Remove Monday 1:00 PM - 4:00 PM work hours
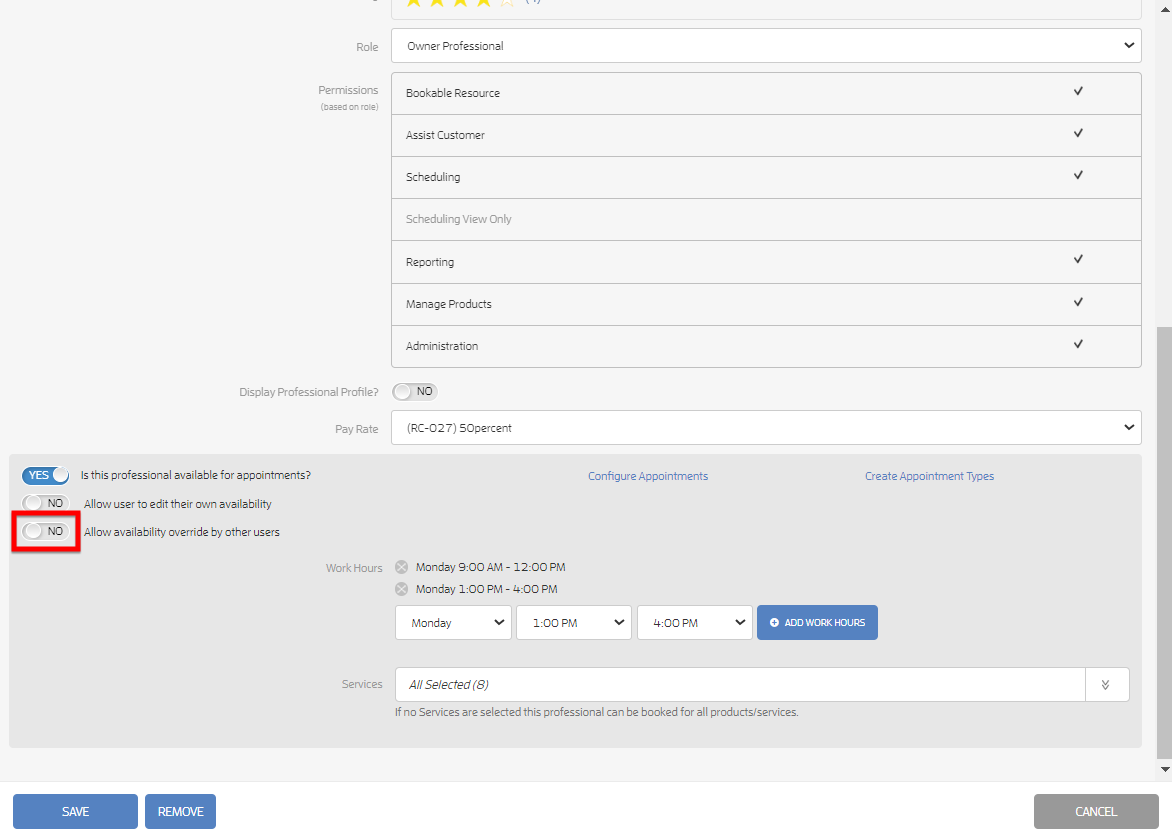 click(x=401, y=589)
